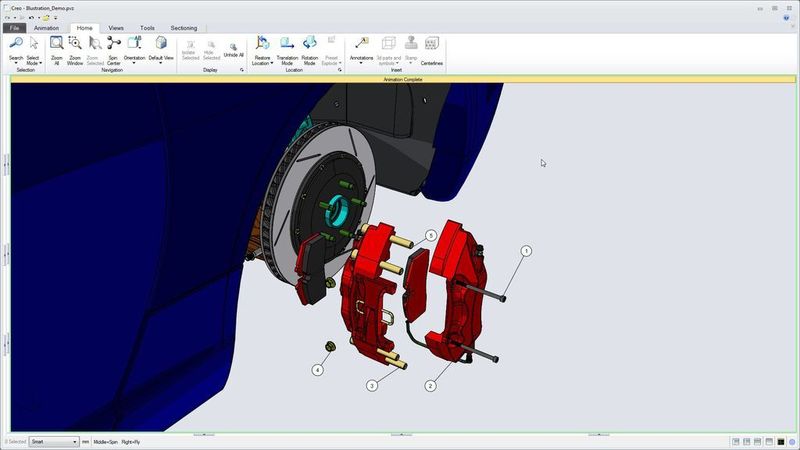The height and width of the screenshot is (450, 800).
Task: Click the Default View cube icon
Action: coord(161,44)
